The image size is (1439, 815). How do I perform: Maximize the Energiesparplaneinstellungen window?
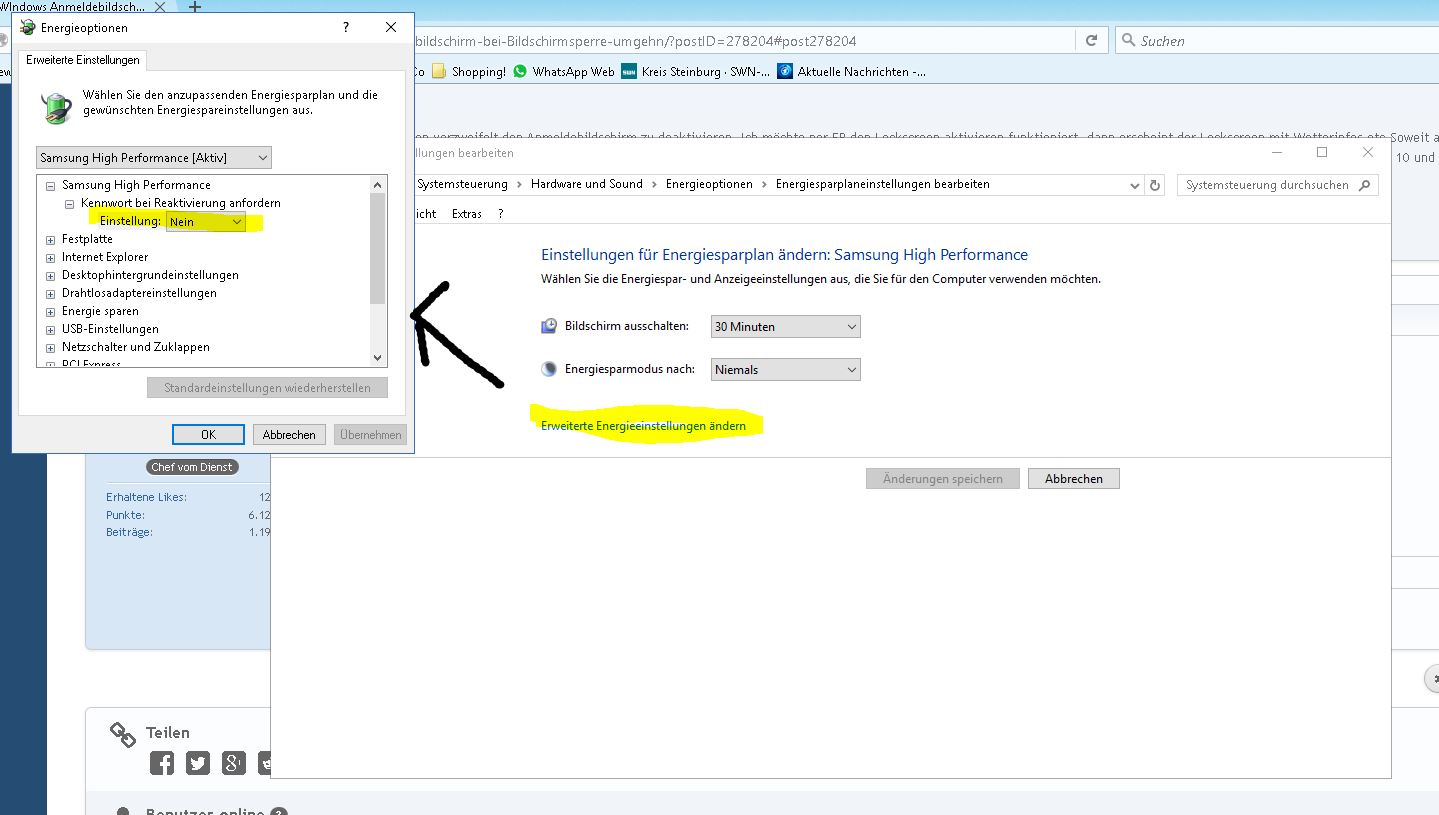pos(1322,152)
